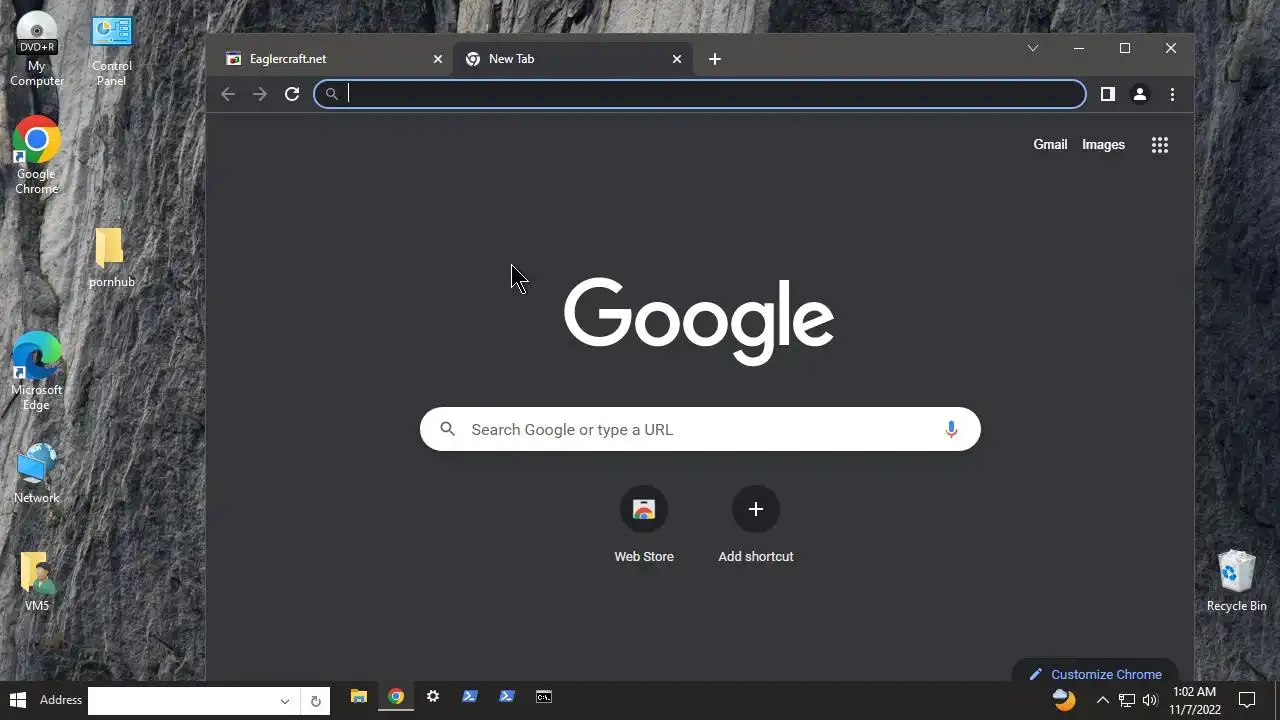Screen dimensions: 1280x720
Task: Select the Network desktop icon
Action: click(36, 473)
